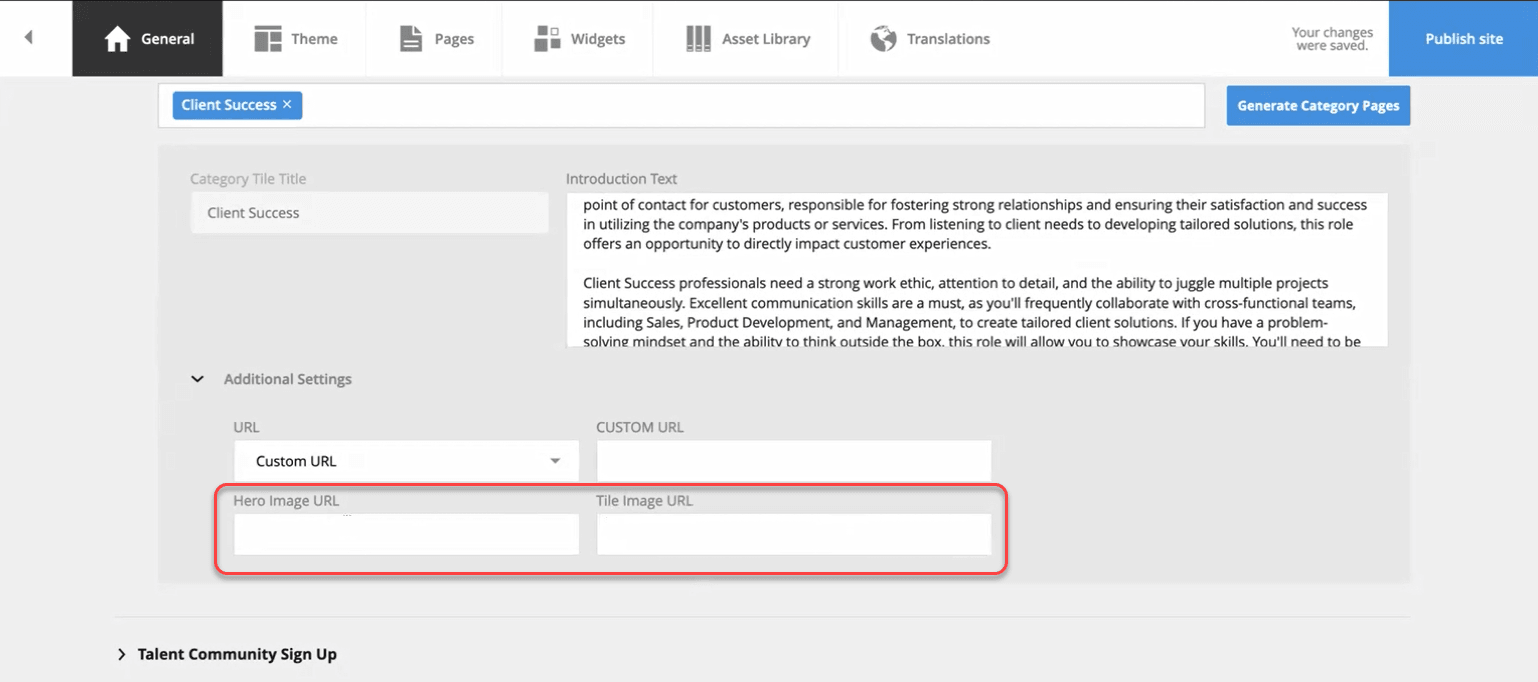Remove the Client Success tag
Viewport: 1538px width, 682px height.
point(287,105)
